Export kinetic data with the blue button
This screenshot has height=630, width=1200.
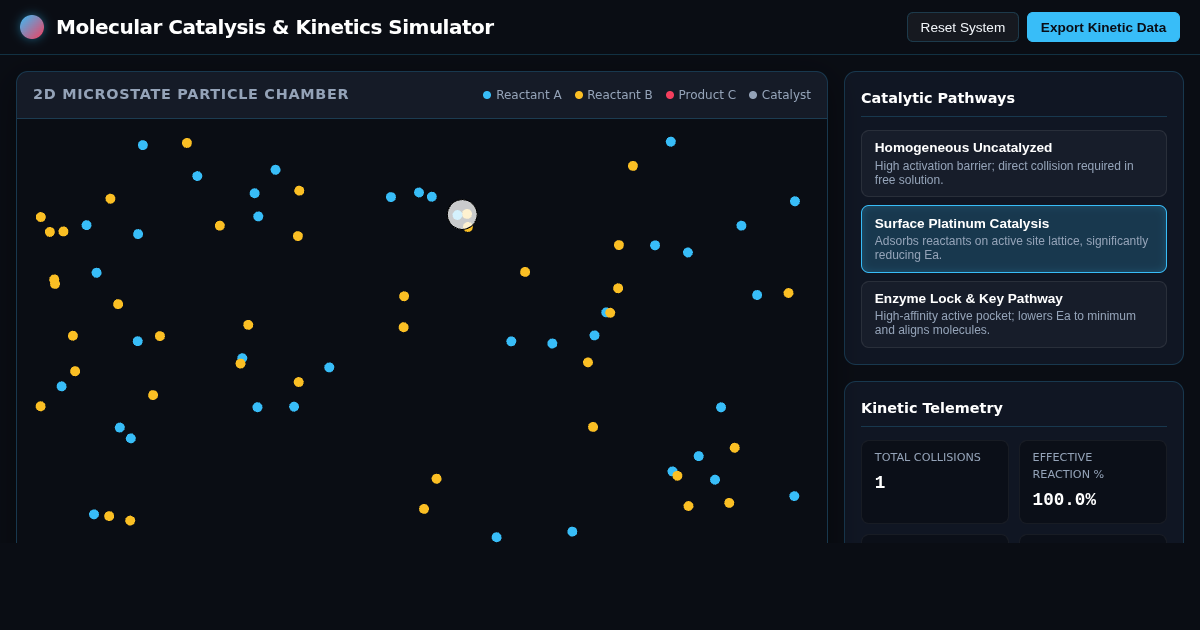pyautogui.click(x=1103, y=27)
